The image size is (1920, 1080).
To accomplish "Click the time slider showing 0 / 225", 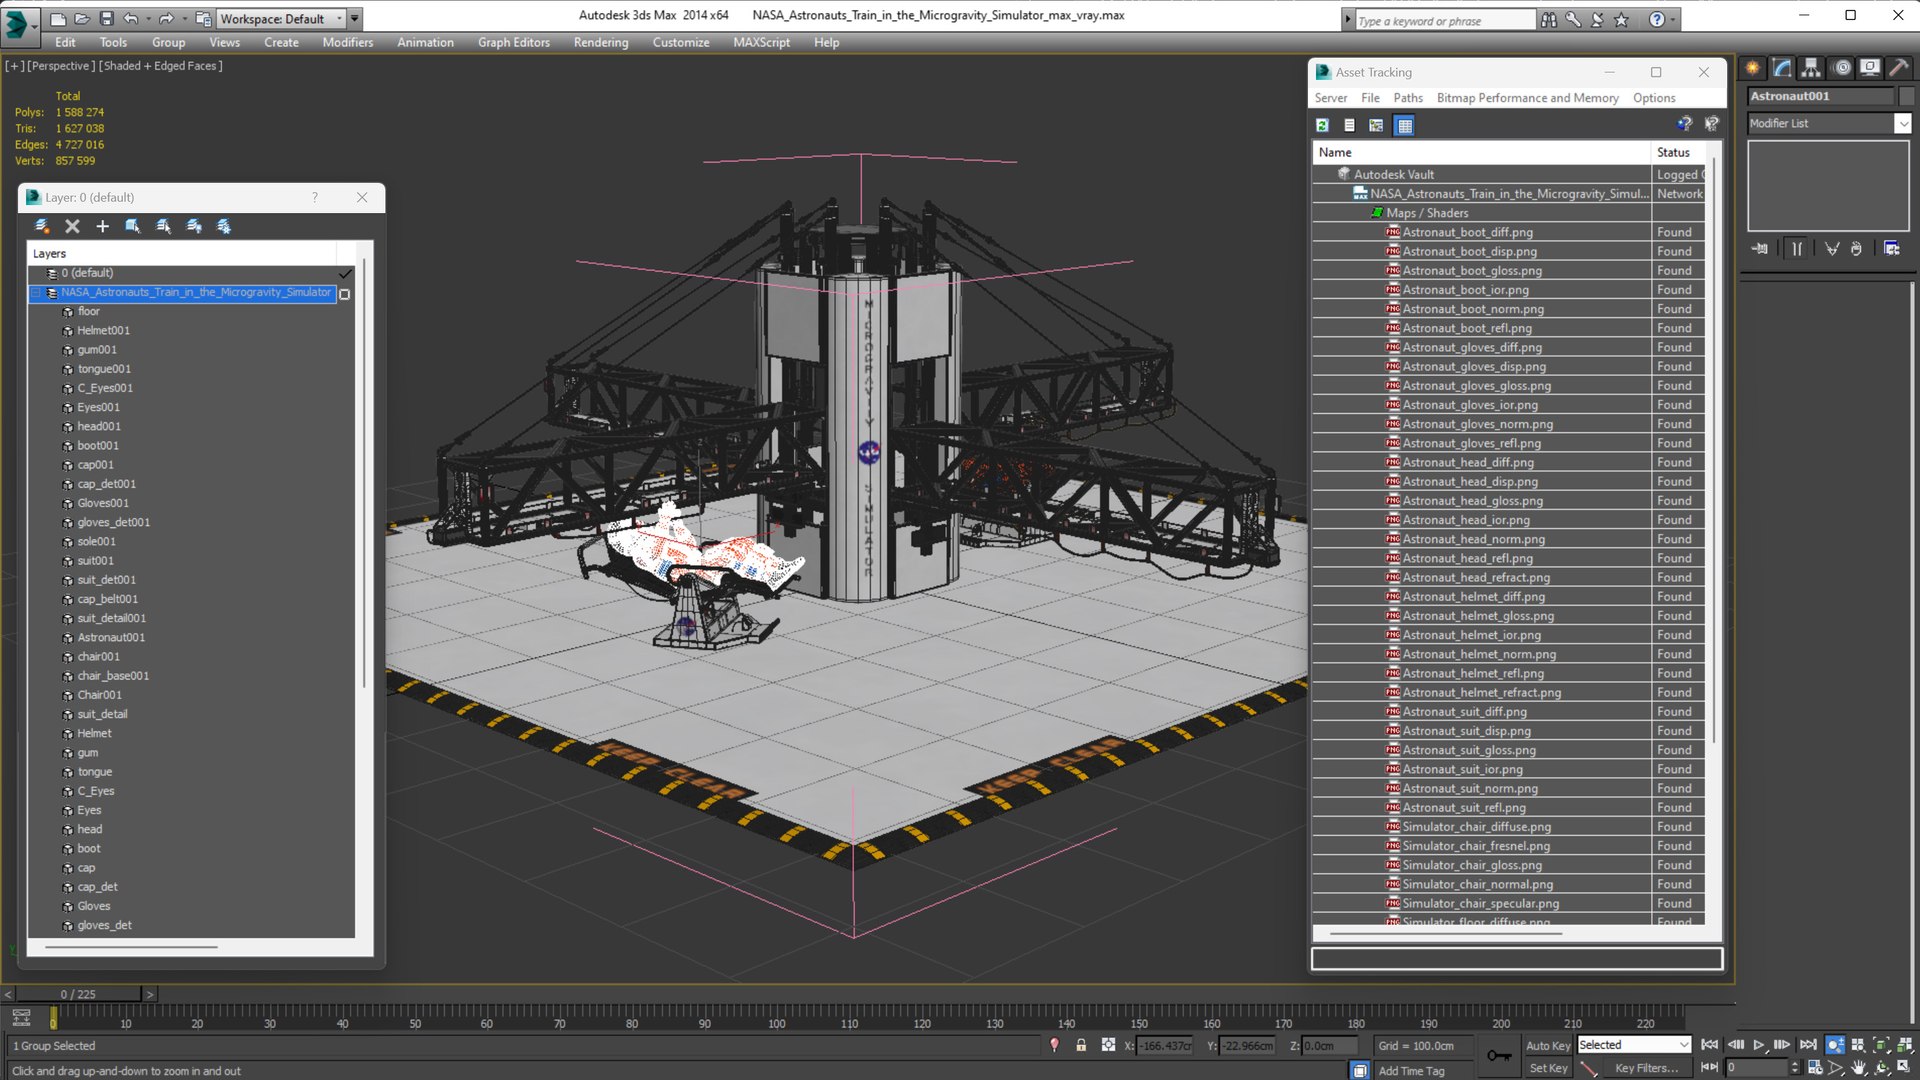I will click(x=78, y=994).
